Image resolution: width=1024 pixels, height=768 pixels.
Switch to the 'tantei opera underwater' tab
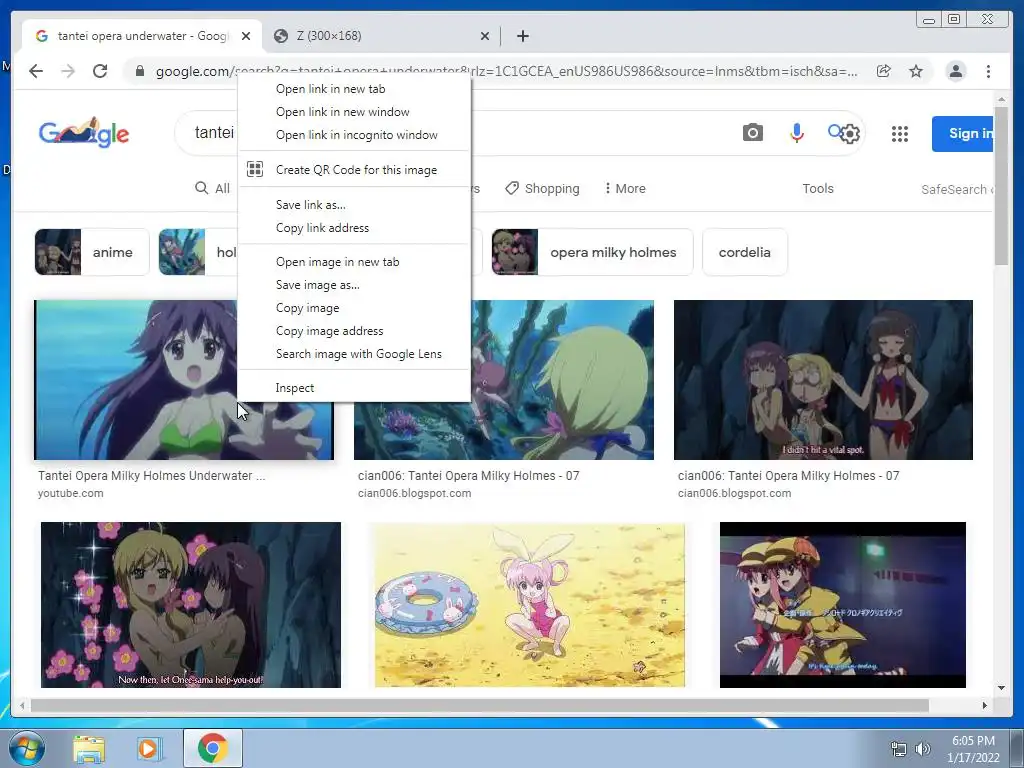tap(142, 36)
